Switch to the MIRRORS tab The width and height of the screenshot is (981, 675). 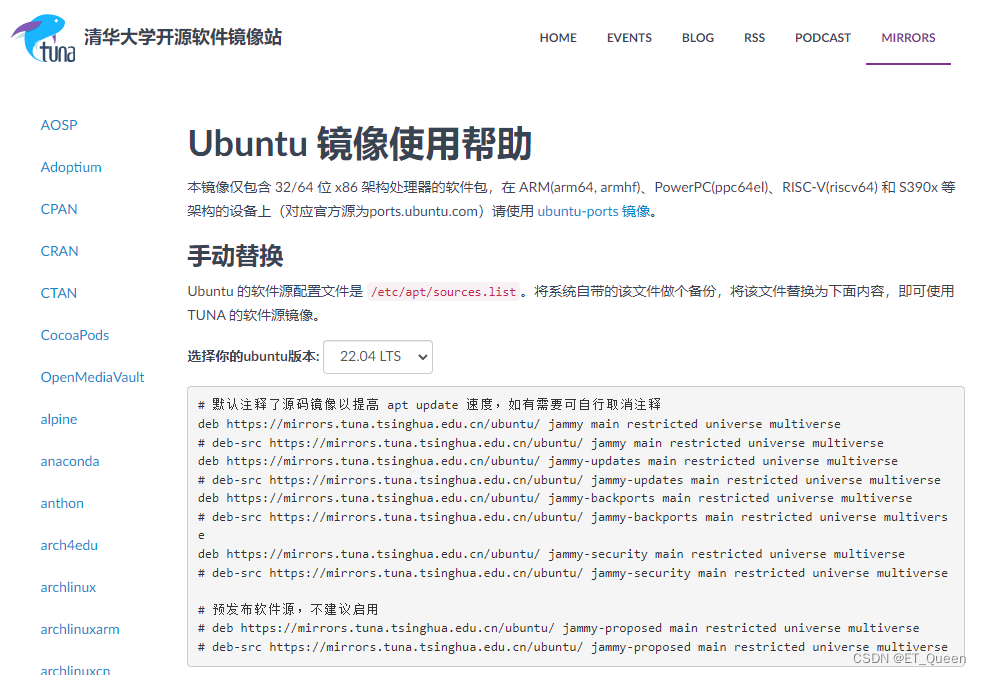click(907, 37)
